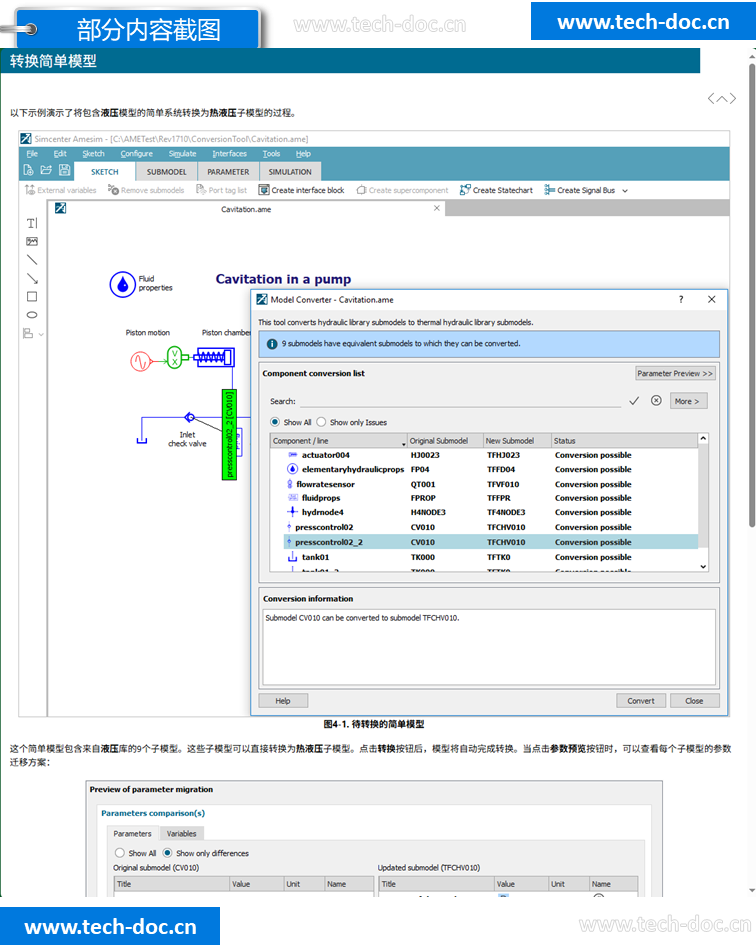This screenshot has height=945, width=756.
Task: Switch to the Variables tab
Action: click(181, 834)
